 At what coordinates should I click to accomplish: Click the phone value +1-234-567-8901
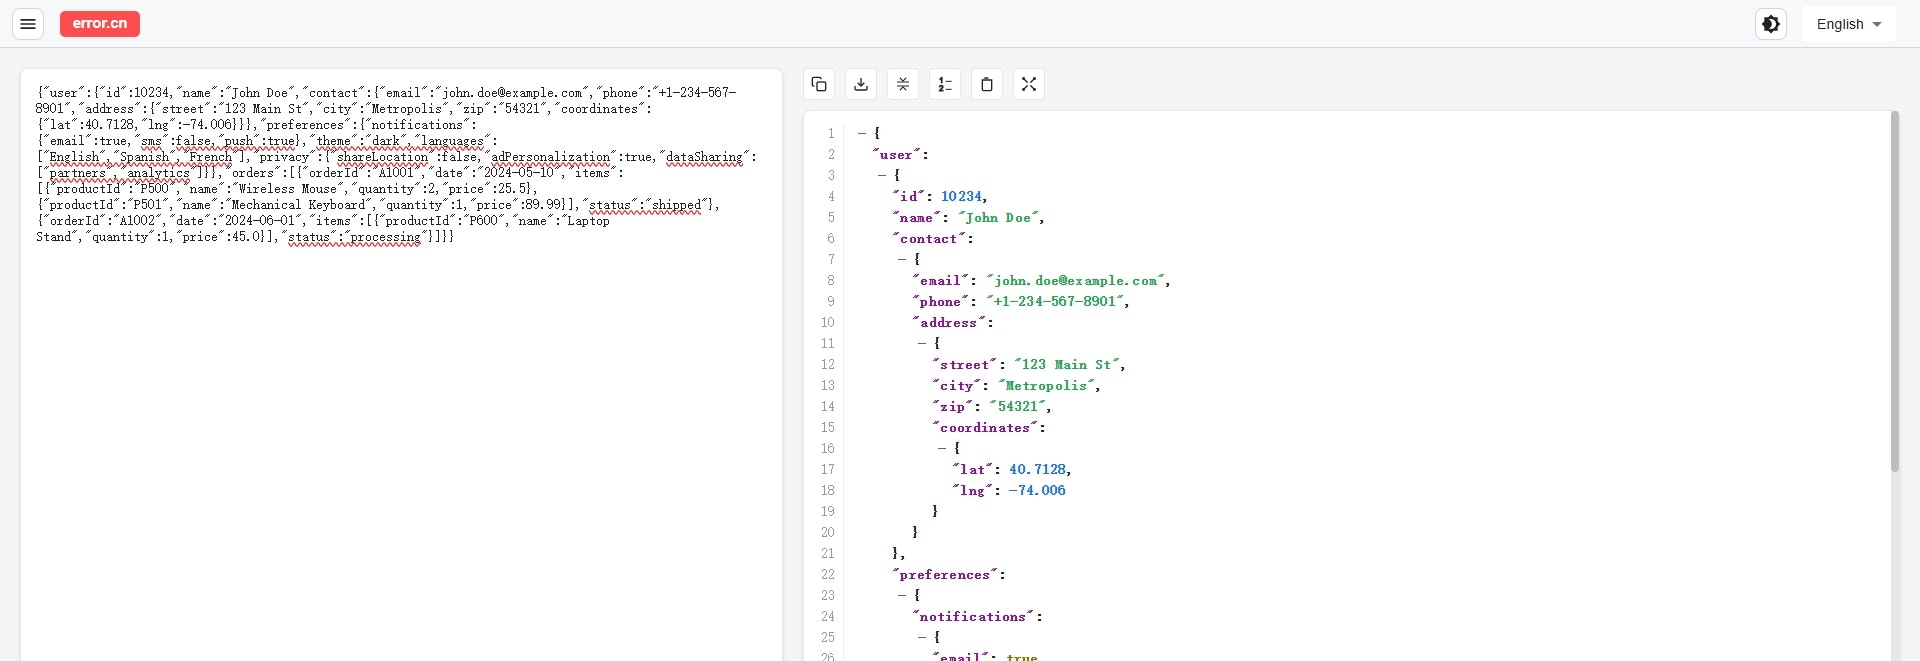click(x=1056, y=302)
